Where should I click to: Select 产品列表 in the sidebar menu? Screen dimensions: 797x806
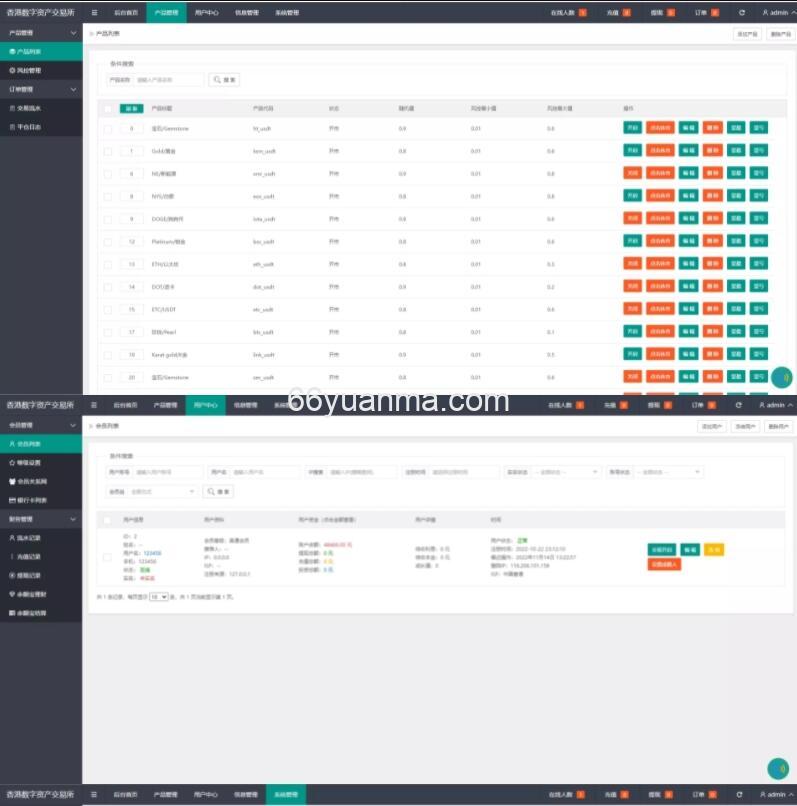[x=40, y=51]
